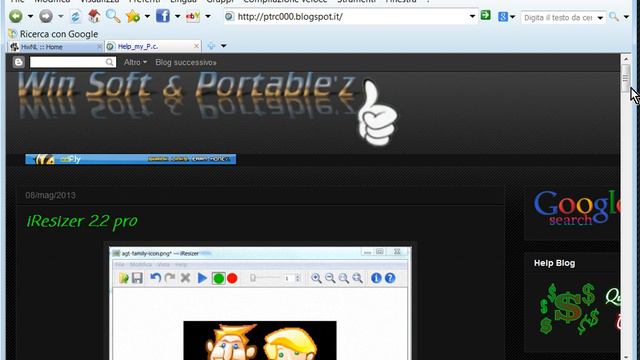This screenshot has width=640, height=360.
Task: Go to the browser Home page icon
Action: [94, 16]
